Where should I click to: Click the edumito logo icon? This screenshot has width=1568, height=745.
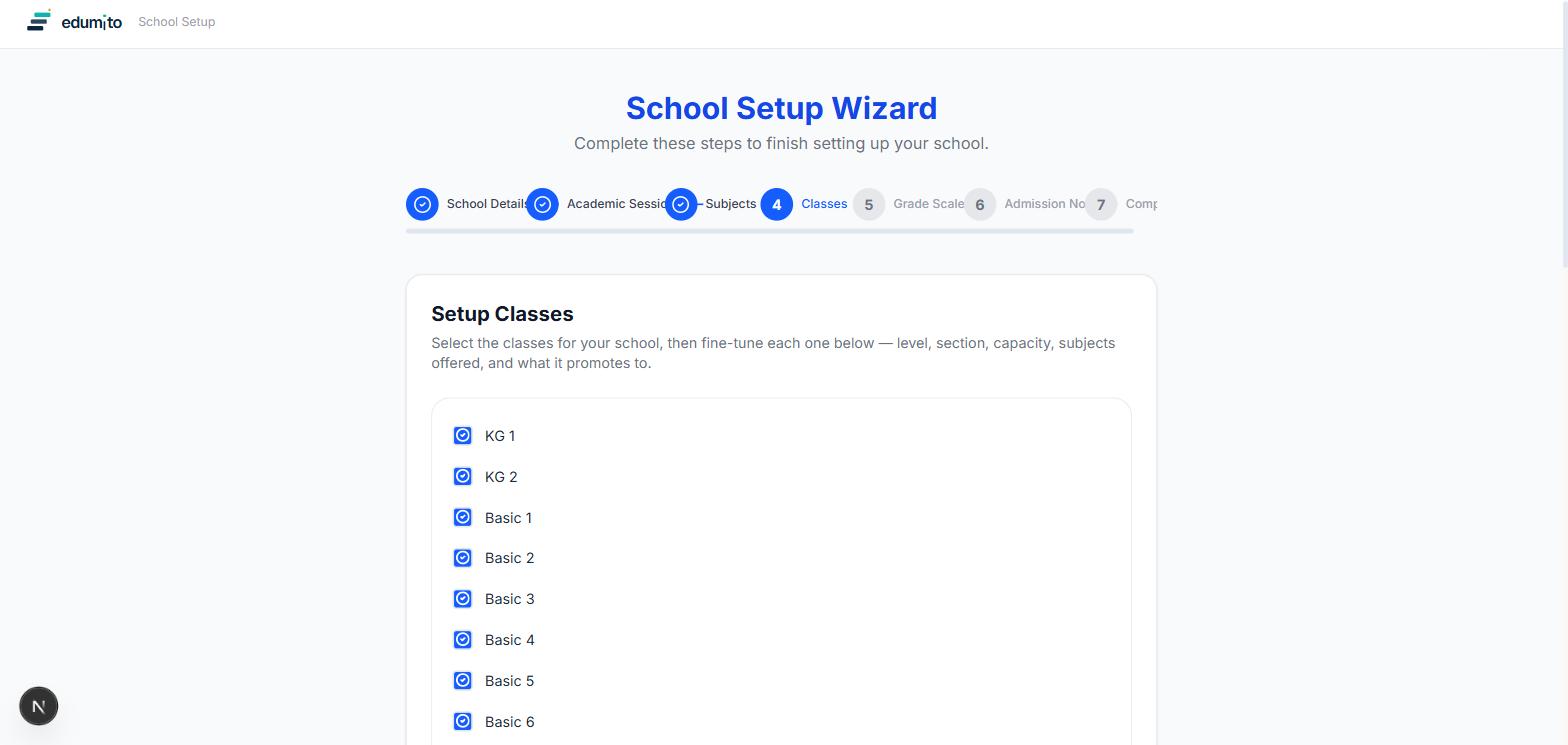[x=39, y=20]
